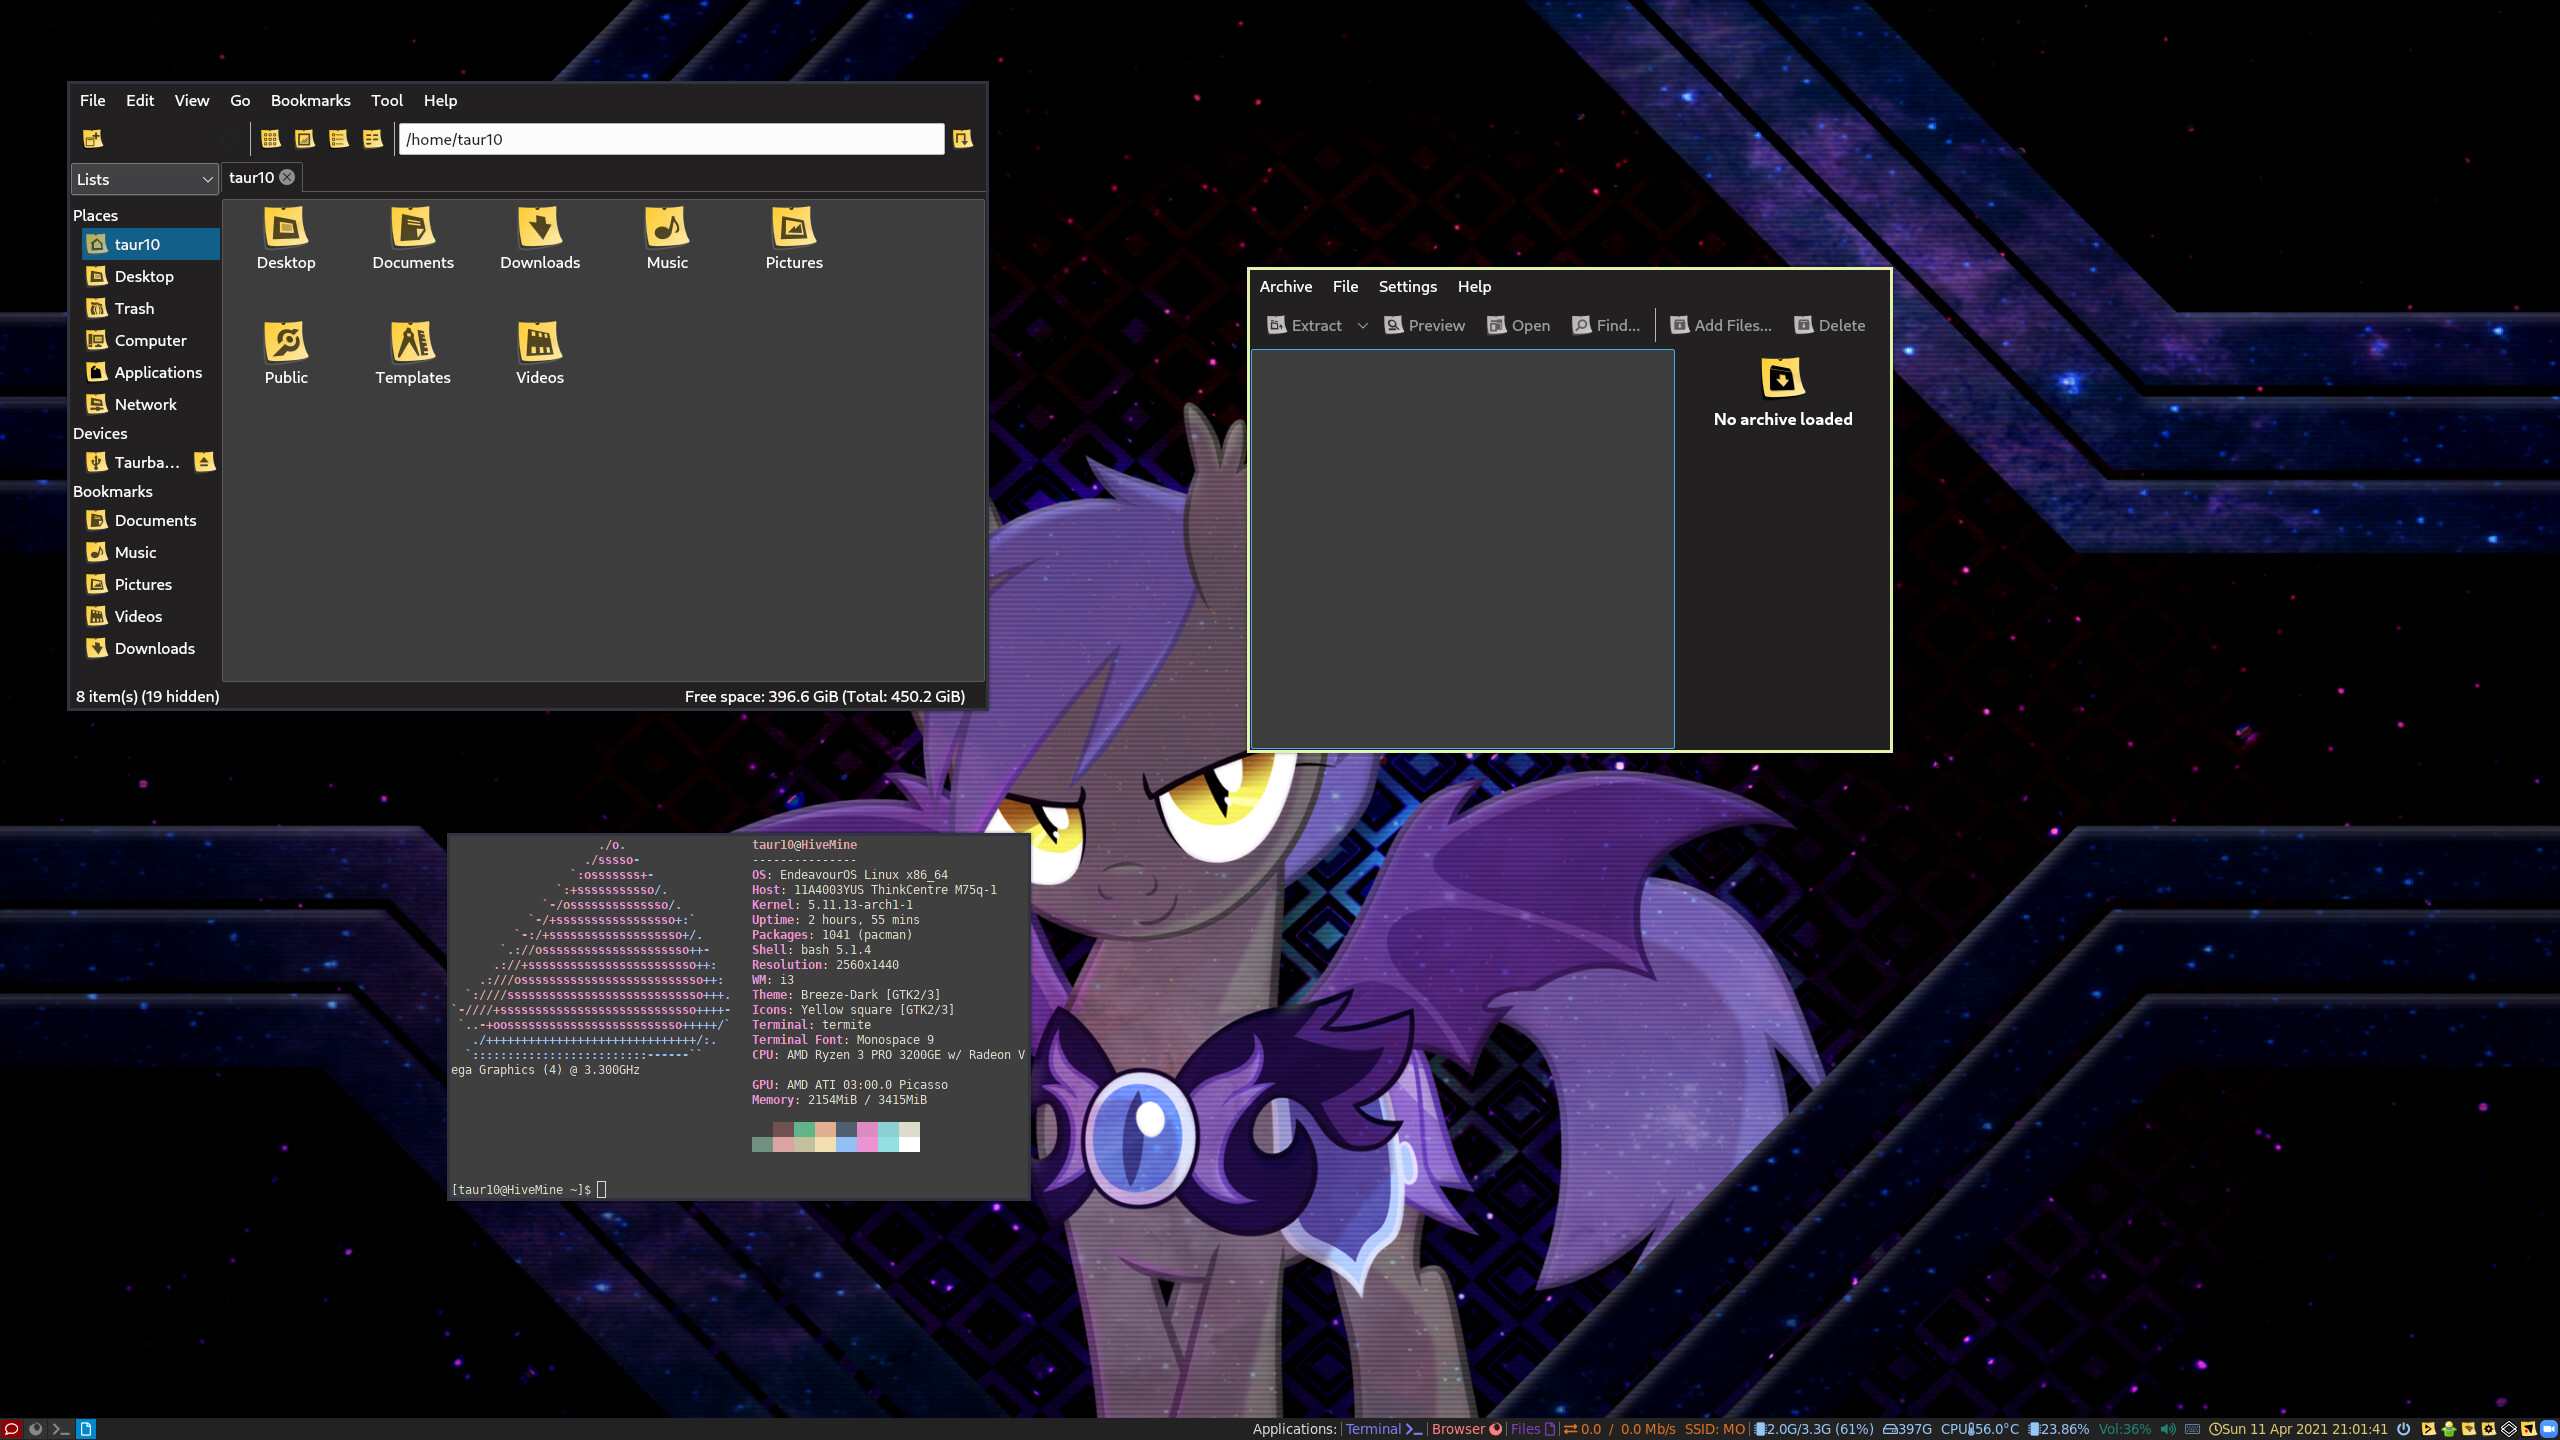2560x1440 pixels.
Task: Click the Add Files... button
Action: click(1721, 325)
